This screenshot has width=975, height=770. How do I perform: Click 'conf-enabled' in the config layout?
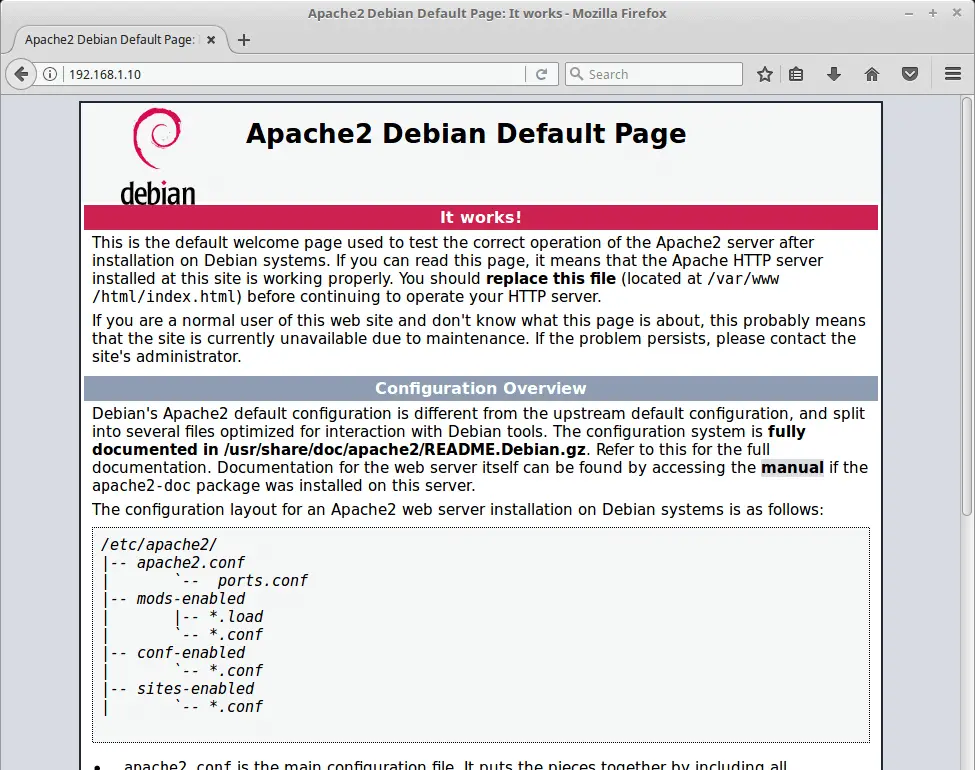191,653
